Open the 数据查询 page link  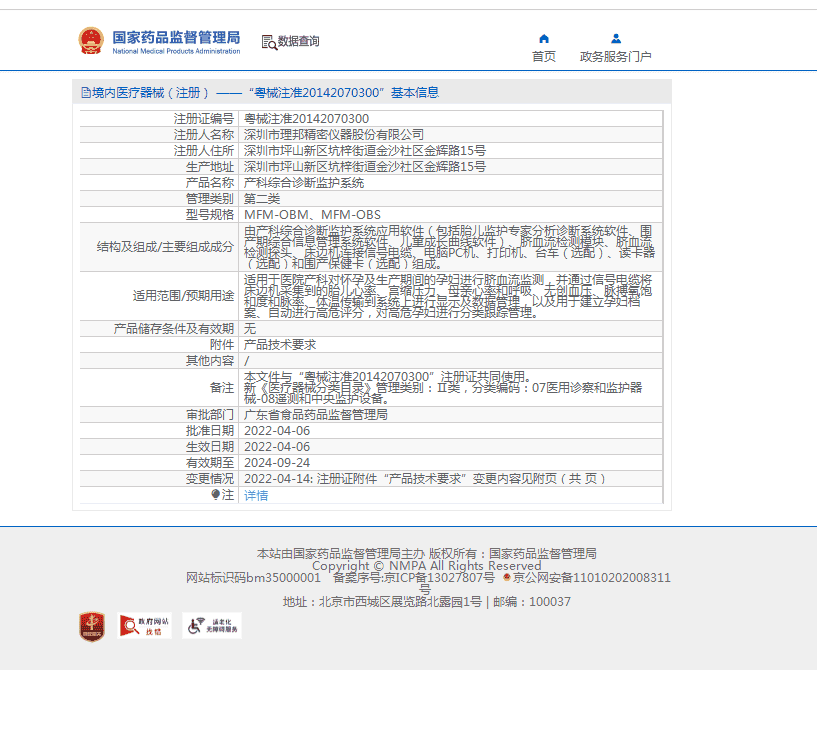point(299,42)
